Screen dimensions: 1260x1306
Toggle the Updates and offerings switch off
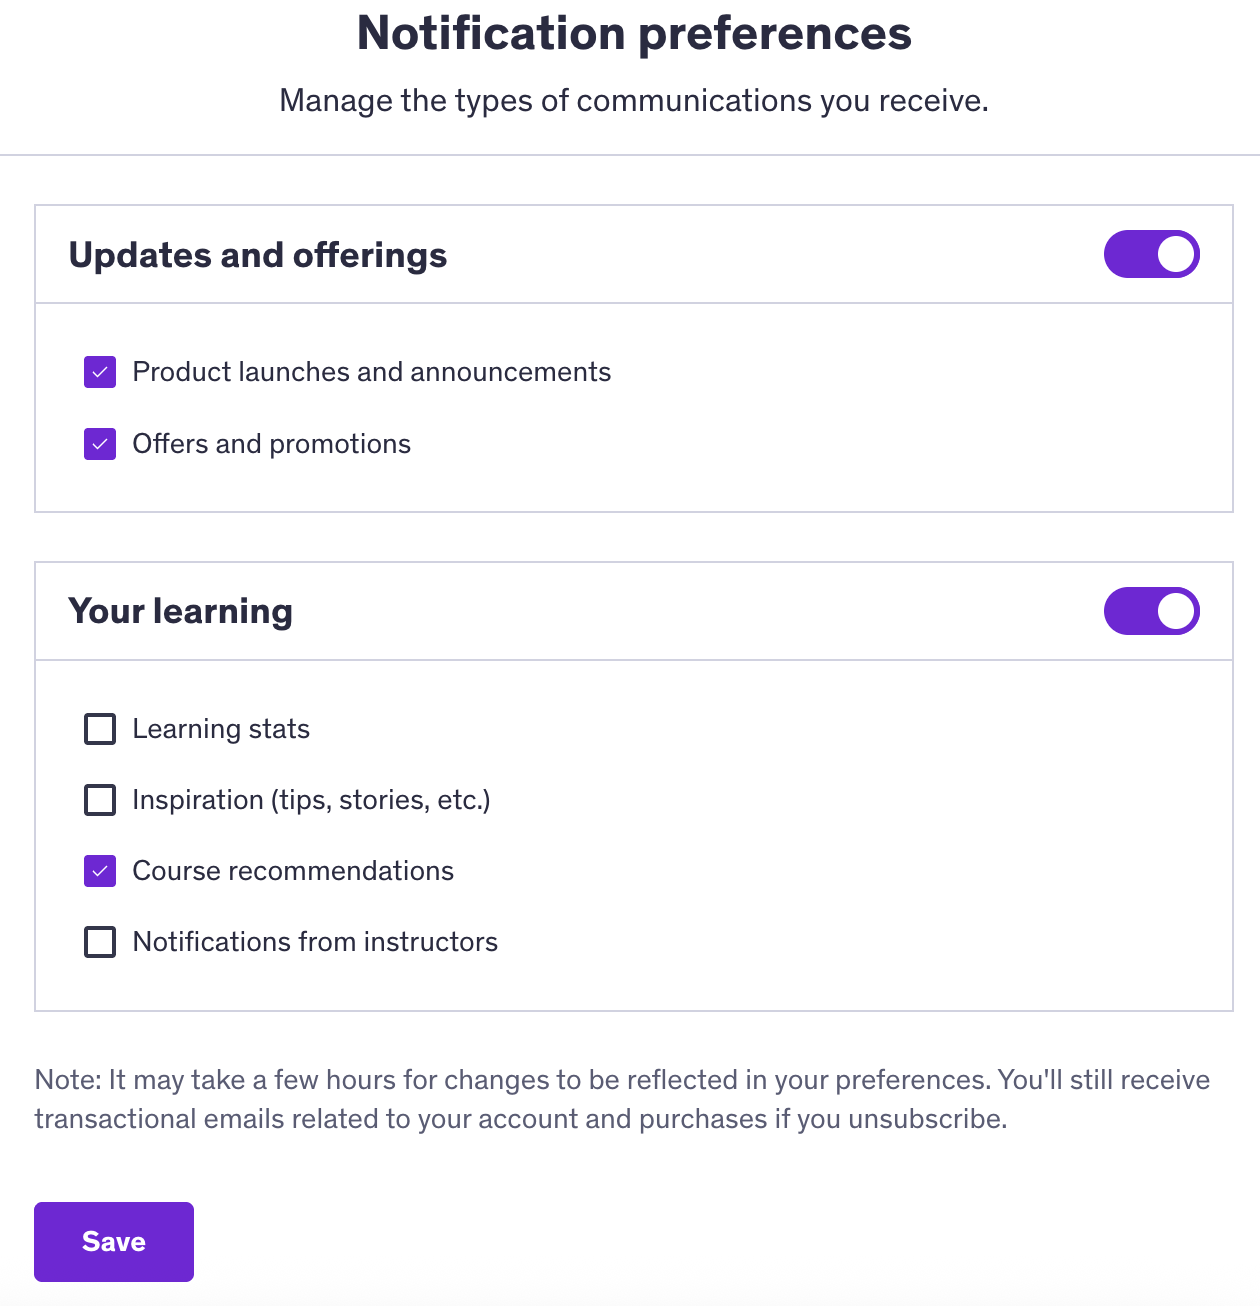pyautogui.click(x=1151, y=254)
